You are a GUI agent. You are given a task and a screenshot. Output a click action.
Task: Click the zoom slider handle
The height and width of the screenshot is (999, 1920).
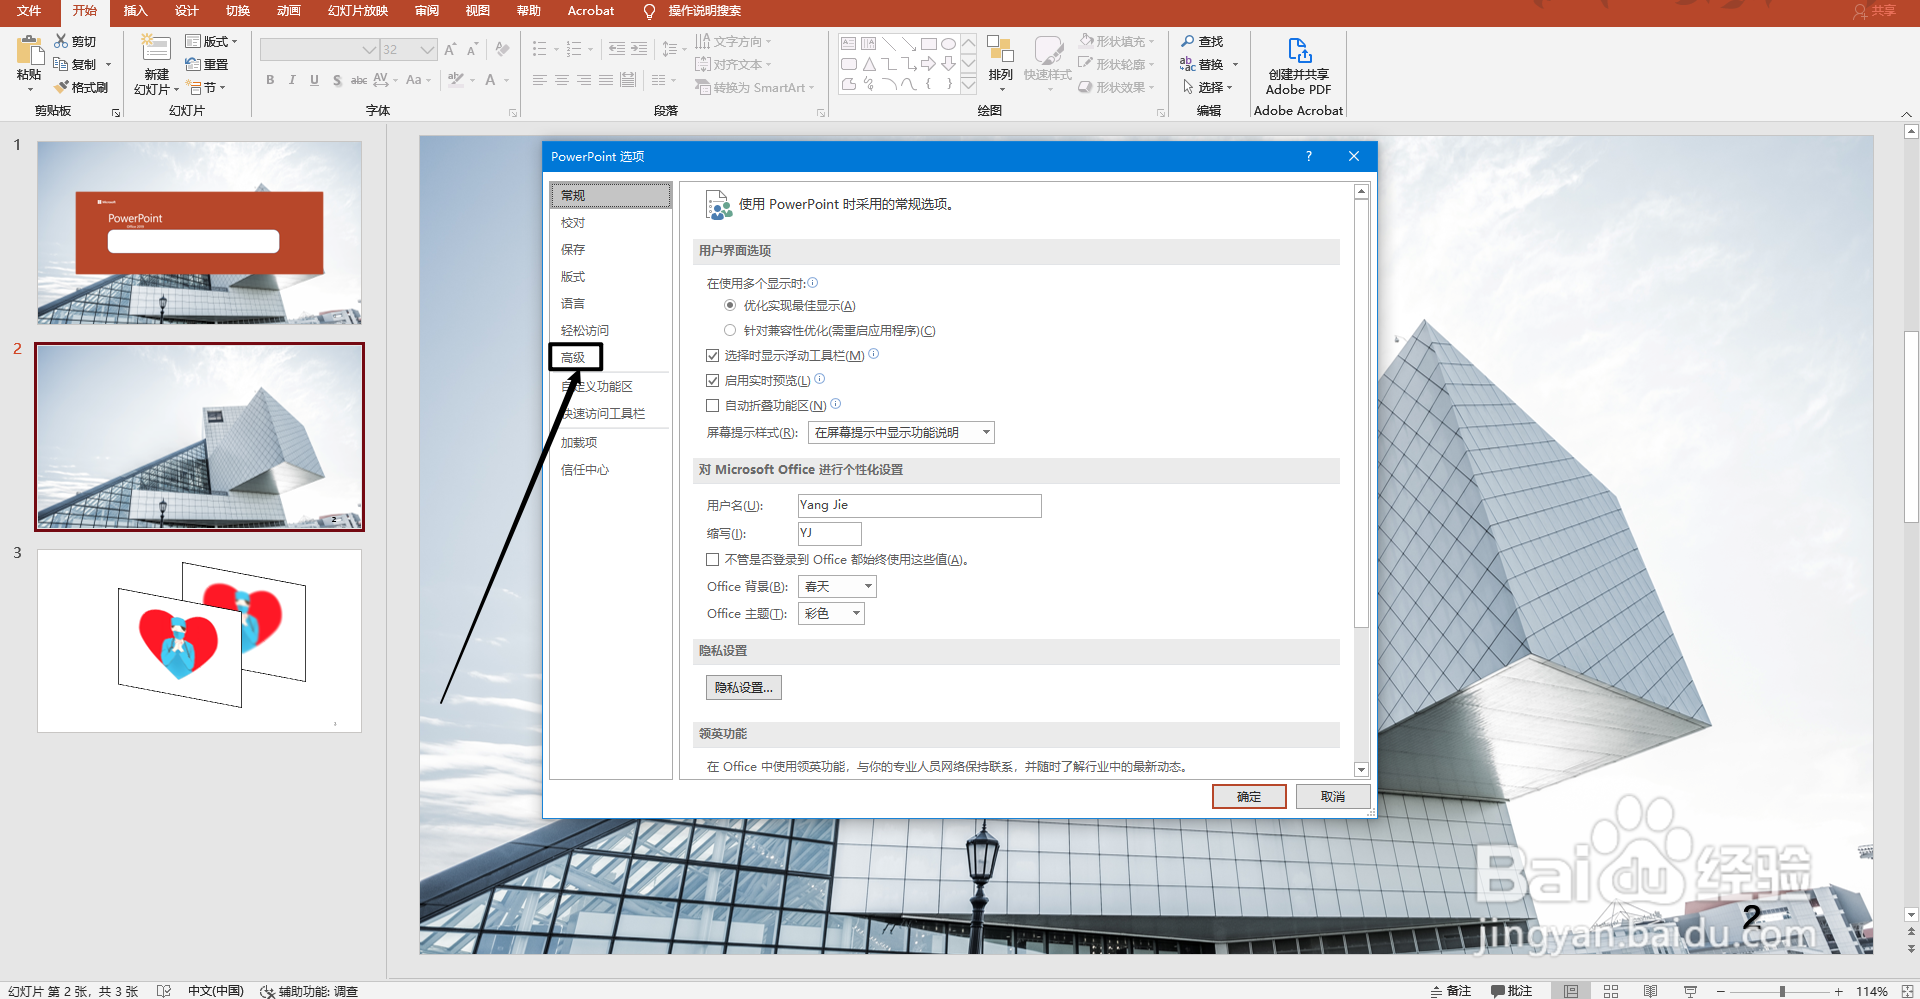(x=1782, y=991)
